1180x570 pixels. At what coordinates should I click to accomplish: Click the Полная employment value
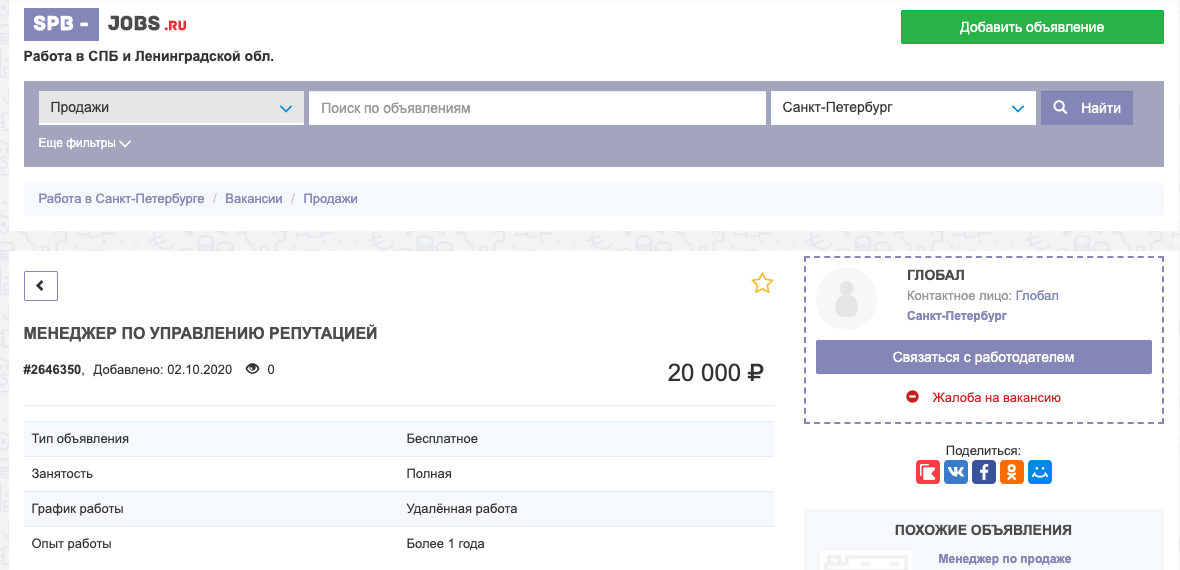point(429,474)
